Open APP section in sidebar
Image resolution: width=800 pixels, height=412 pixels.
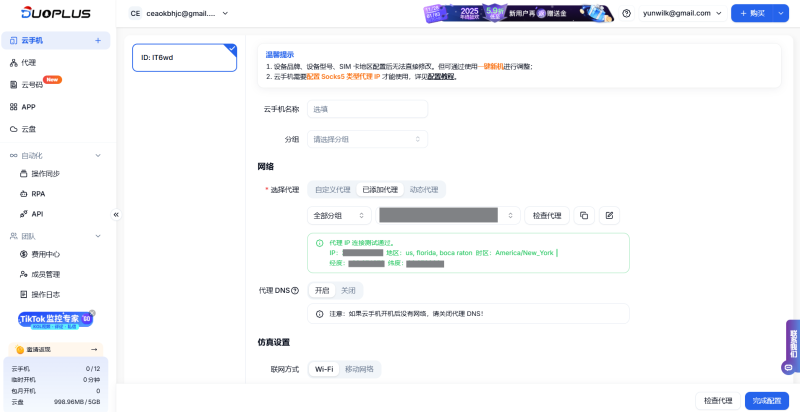(x=28, y=107)
